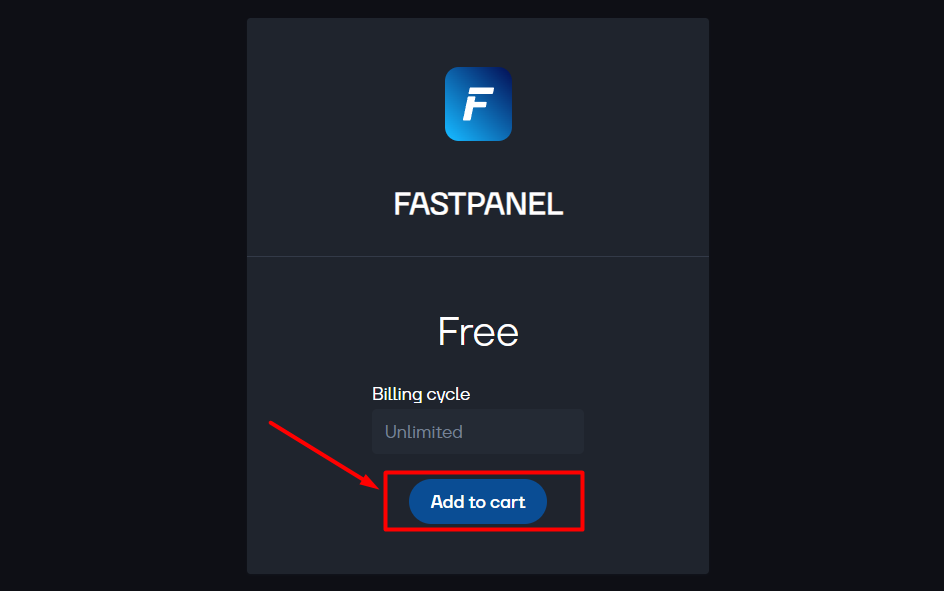
Task: Click the red highlight box border
Action: [x=484, y=472]
